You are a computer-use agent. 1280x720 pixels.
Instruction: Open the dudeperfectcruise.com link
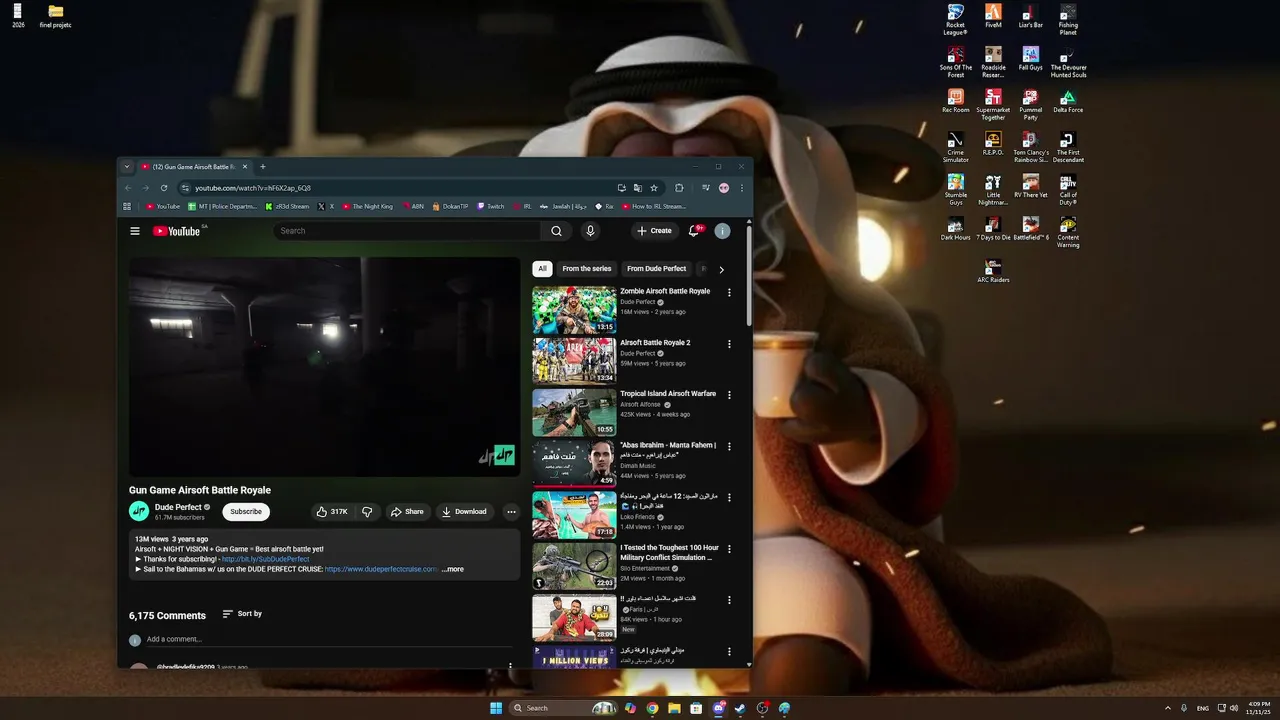[382, 569]
